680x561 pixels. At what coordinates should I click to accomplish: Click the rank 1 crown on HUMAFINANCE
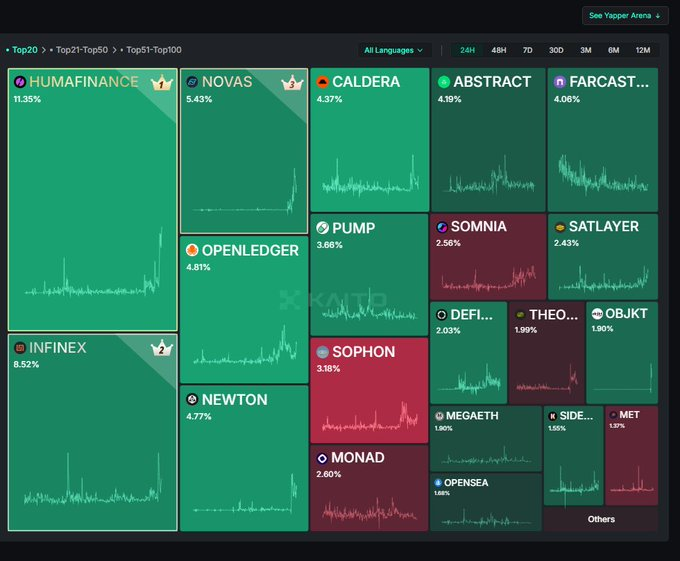click(162, 83)
